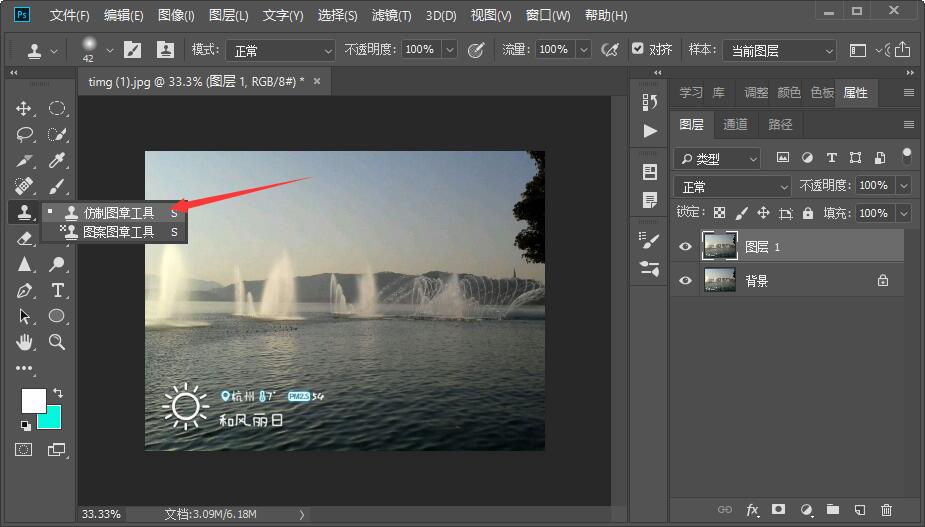The image size is (925, 527).
Task: Select the Spot Healing Brush tool
Action: tap(24, 186)
